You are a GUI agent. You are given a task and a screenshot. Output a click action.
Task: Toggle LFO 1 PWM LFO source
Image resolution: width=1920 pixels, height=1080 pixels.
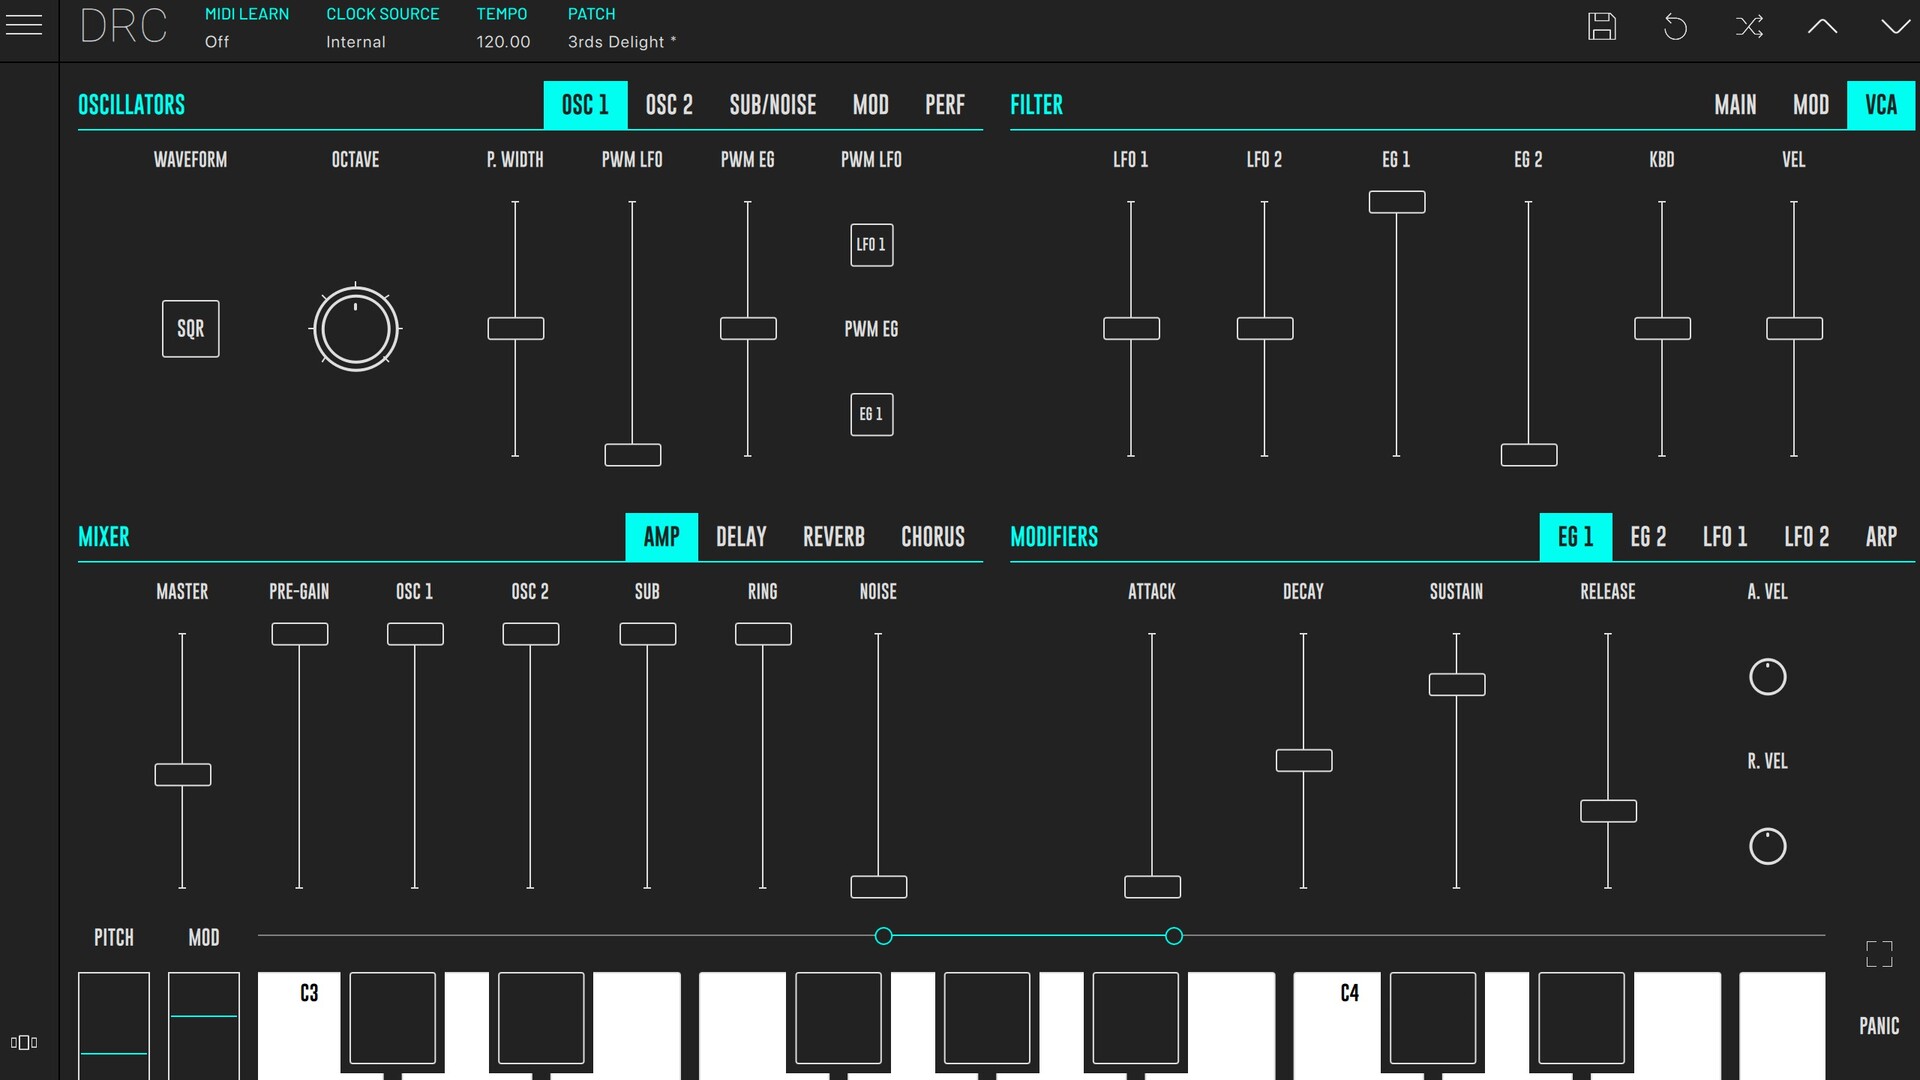click(x=871, y=245)
